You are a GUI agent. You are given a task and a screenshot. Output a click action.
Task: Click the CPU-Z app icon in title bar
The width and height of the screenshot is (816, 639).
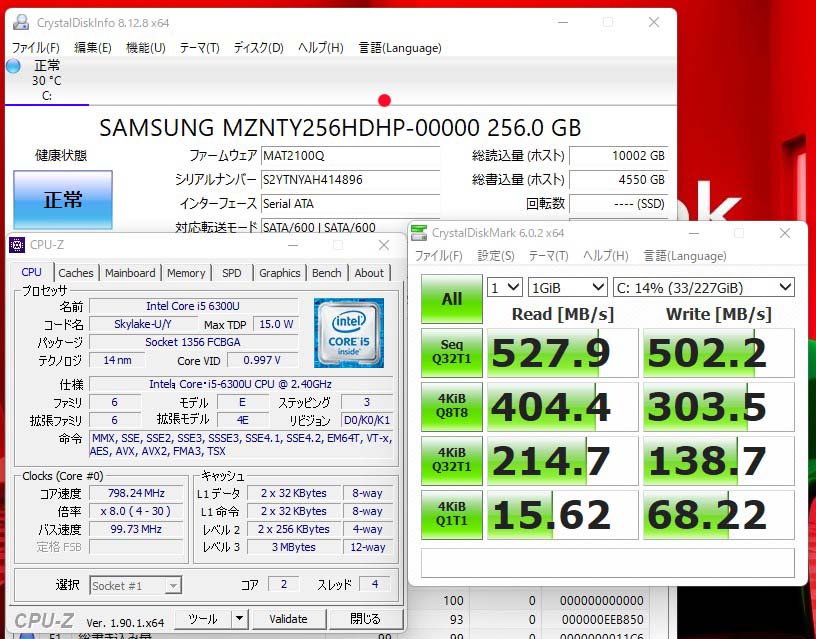[17, 245]
